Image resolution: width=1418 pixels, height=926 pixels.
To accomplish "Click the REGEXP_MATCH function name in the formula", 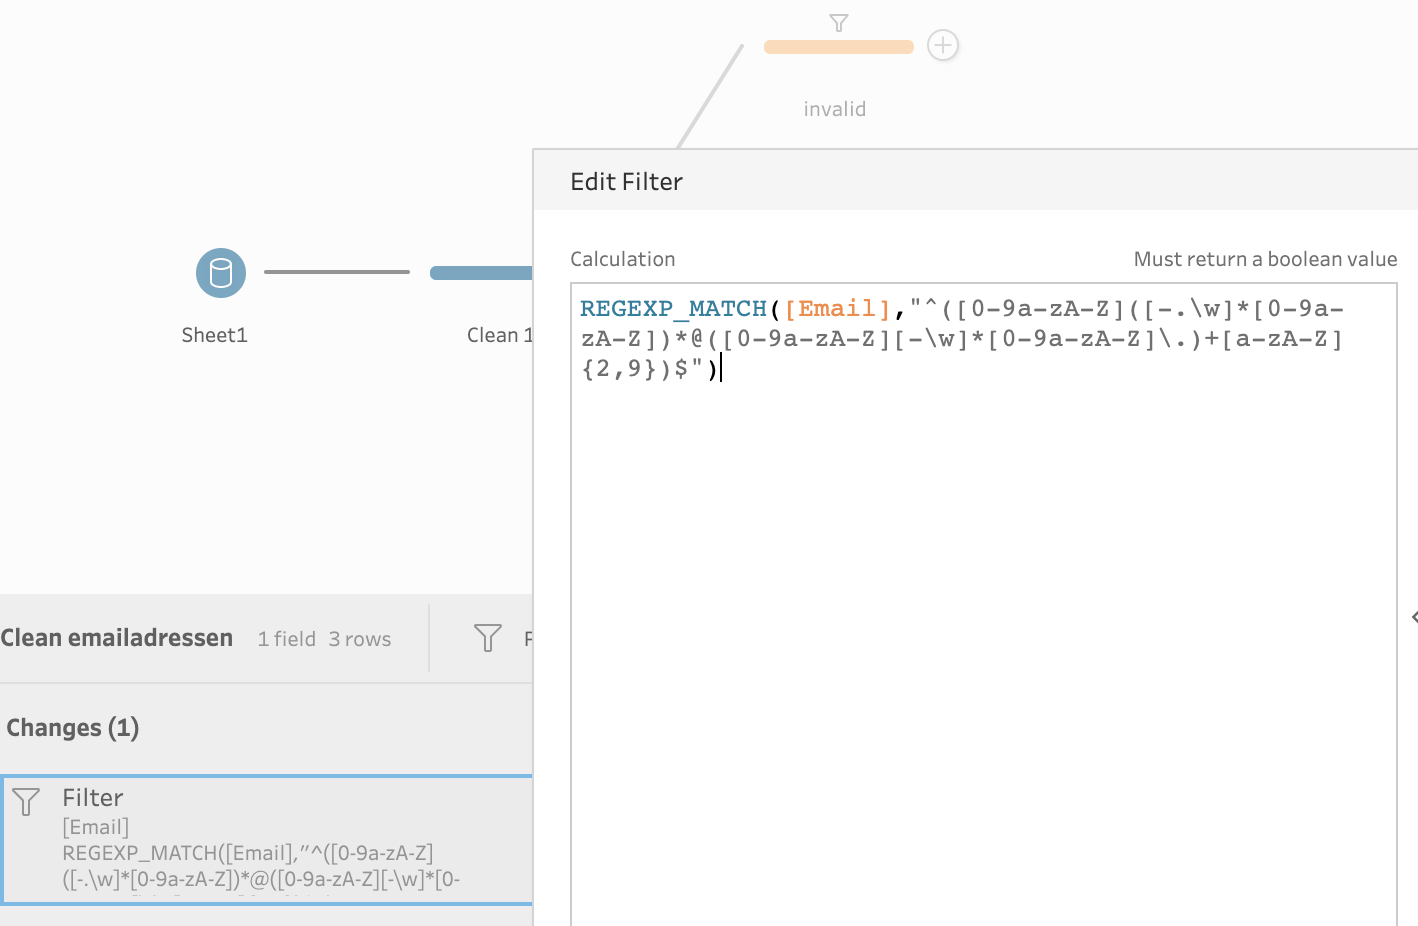I will tap(673, 309).
